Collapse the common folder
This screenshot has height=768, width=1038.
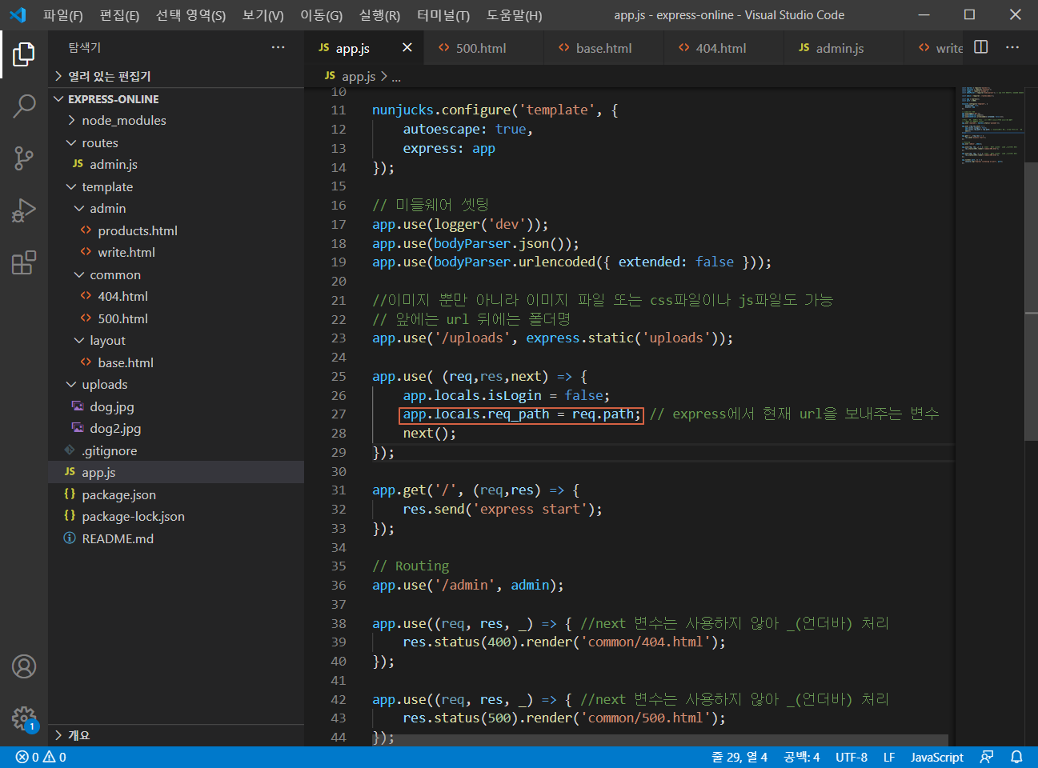click(x=115, y=274)
